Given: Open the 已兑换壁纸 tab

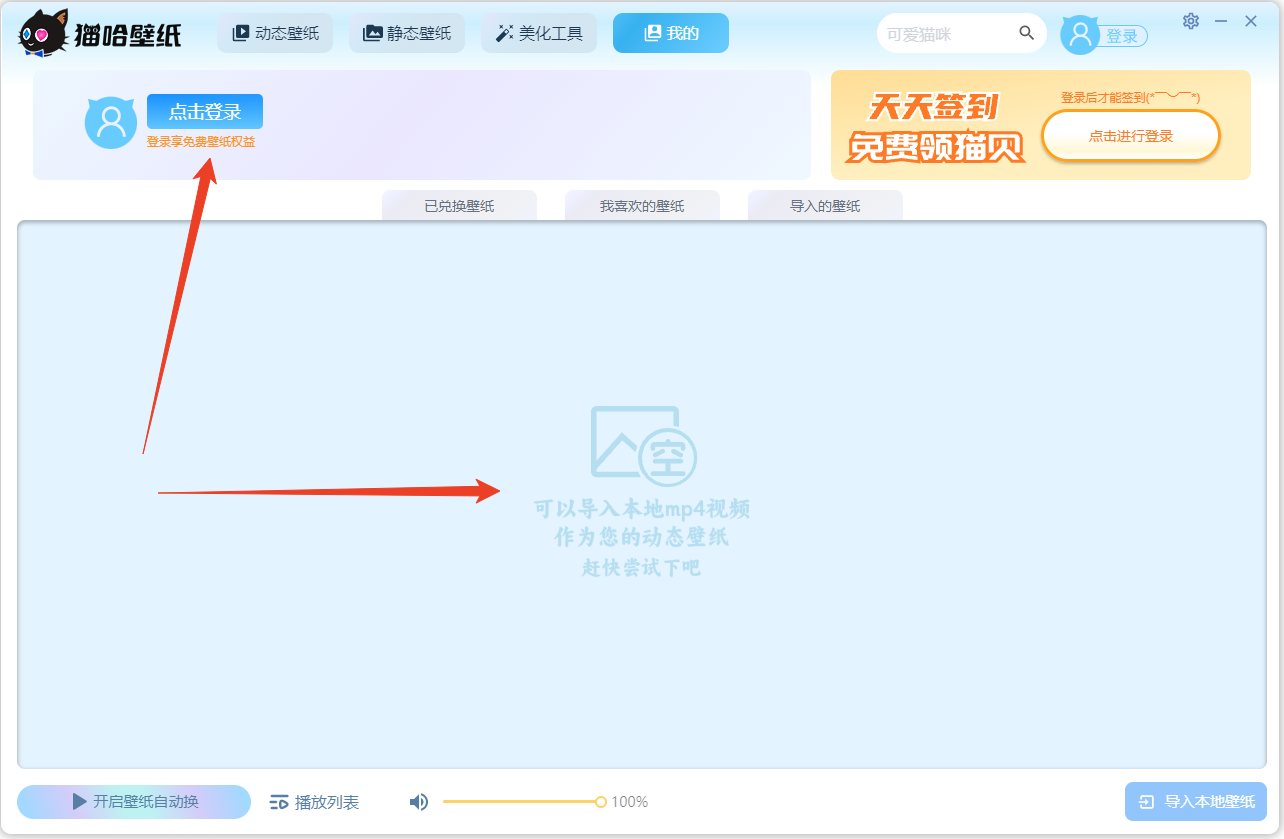Looking at the screenshot, I should [x=459, y=206].
